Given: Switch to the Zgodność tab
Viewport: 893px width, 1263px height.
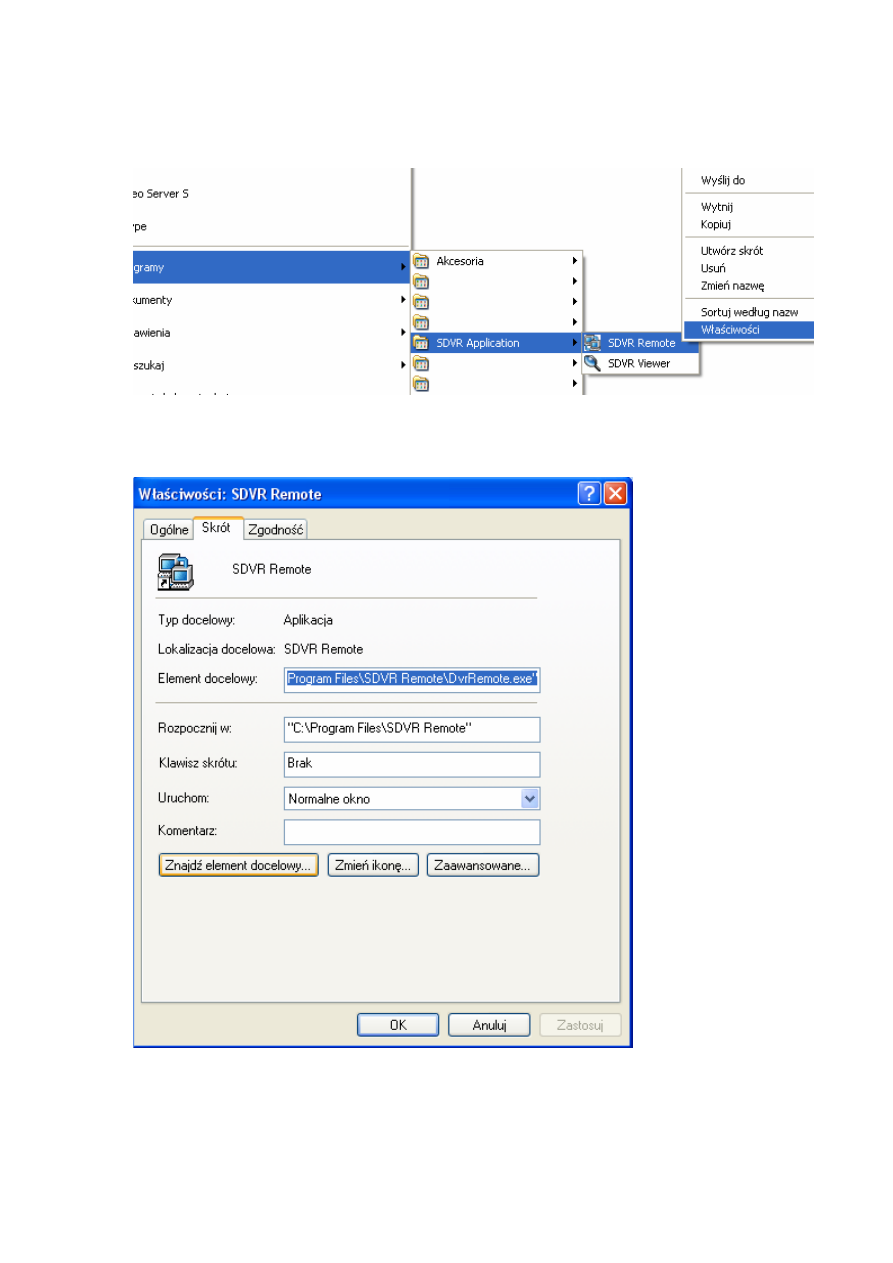Looking at the screenshot, I should (276, 529).
